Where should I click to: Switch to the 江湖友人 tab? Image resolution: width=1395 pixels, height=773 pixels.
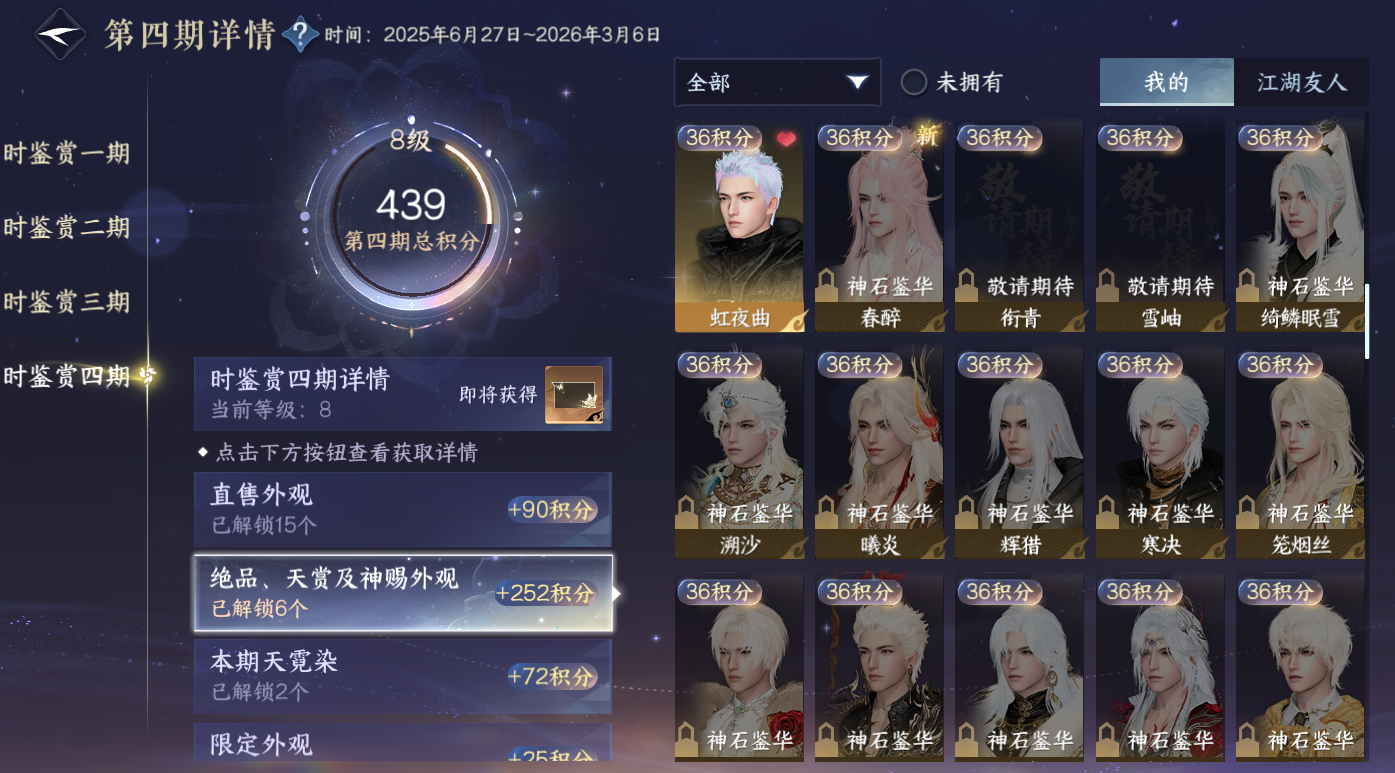click(1302, 82)
